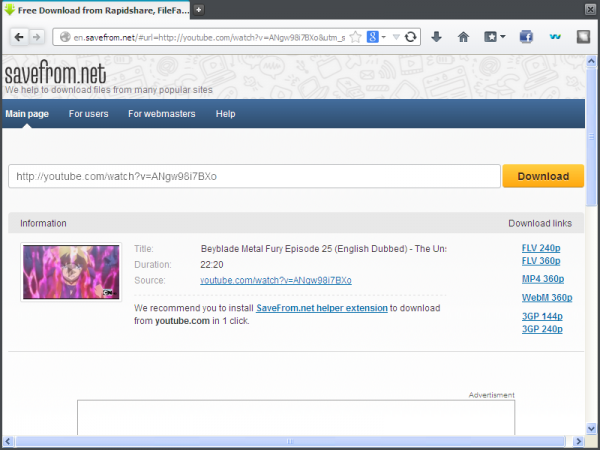Image resolution: width=600 pixels, height=450 pixels.
Task: Download the WebM 360p link
Action: point(547,297)
